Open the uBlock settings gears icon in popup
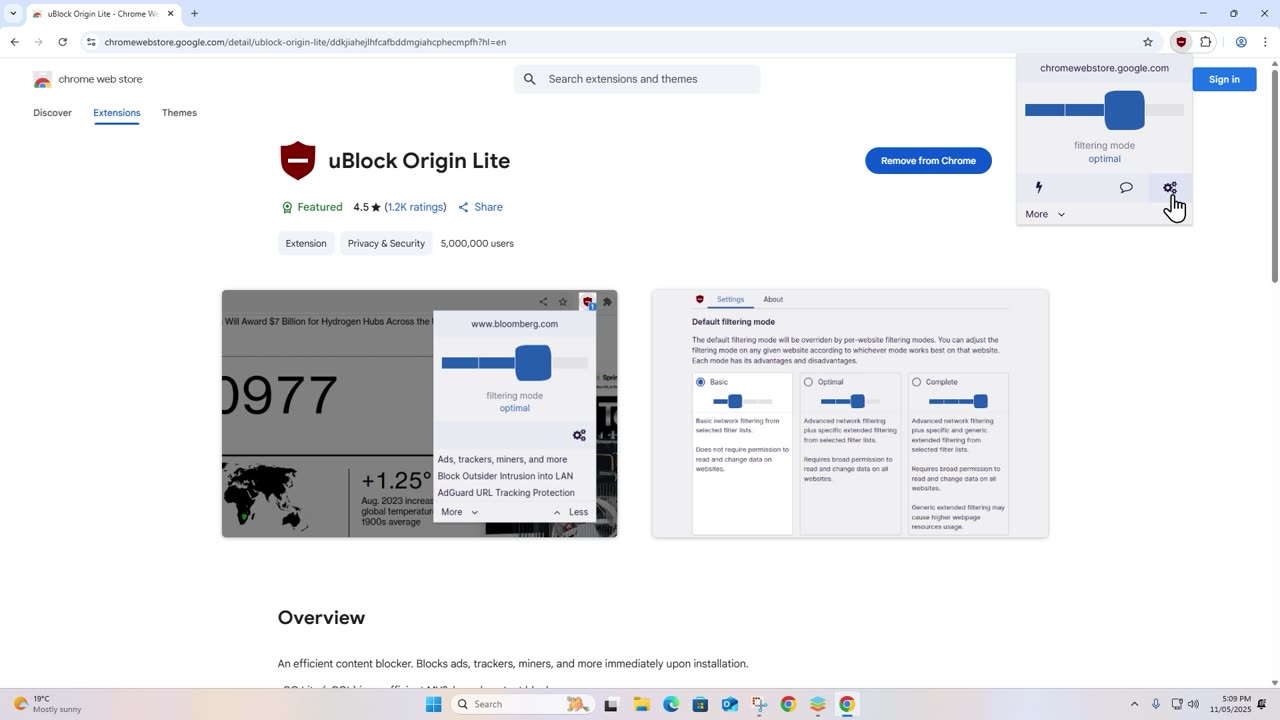 [1170, 188]
